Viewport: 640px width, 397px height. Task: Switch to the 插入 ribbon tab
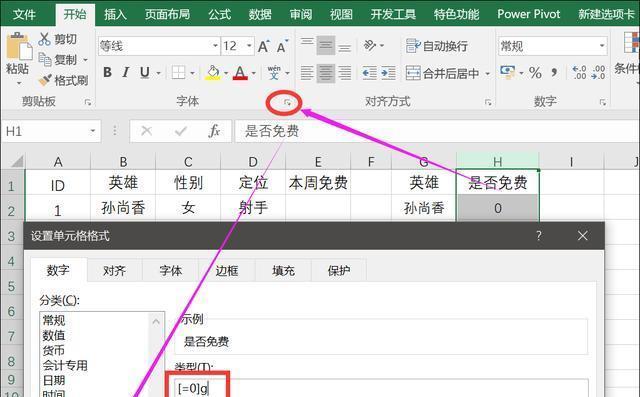click(116, 14)
